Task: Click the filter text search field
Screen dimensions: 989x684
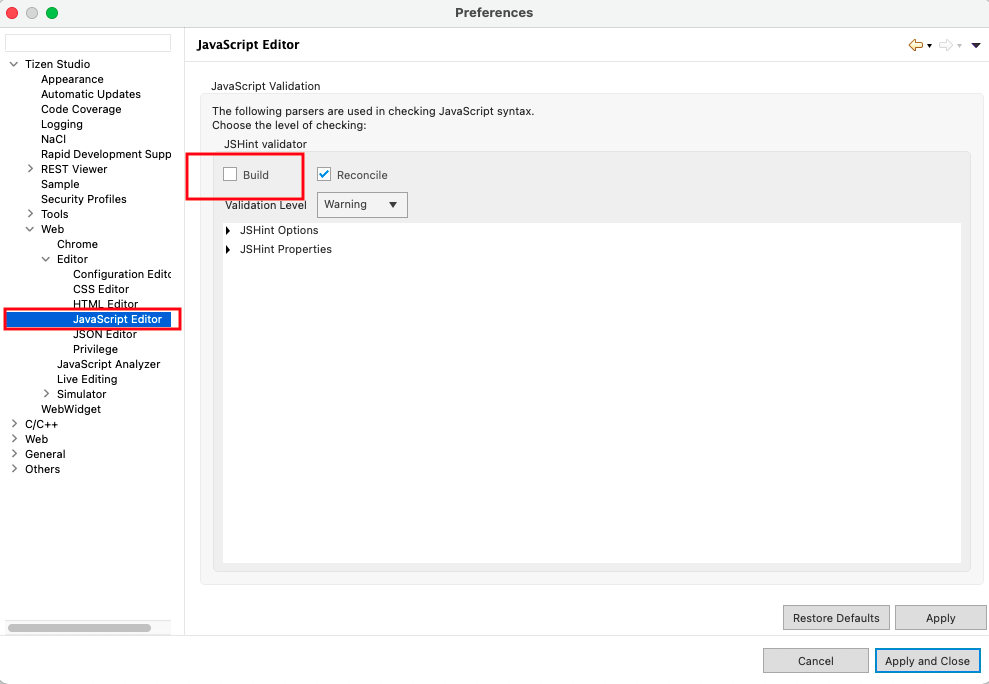Action: [x=88, y=43]
